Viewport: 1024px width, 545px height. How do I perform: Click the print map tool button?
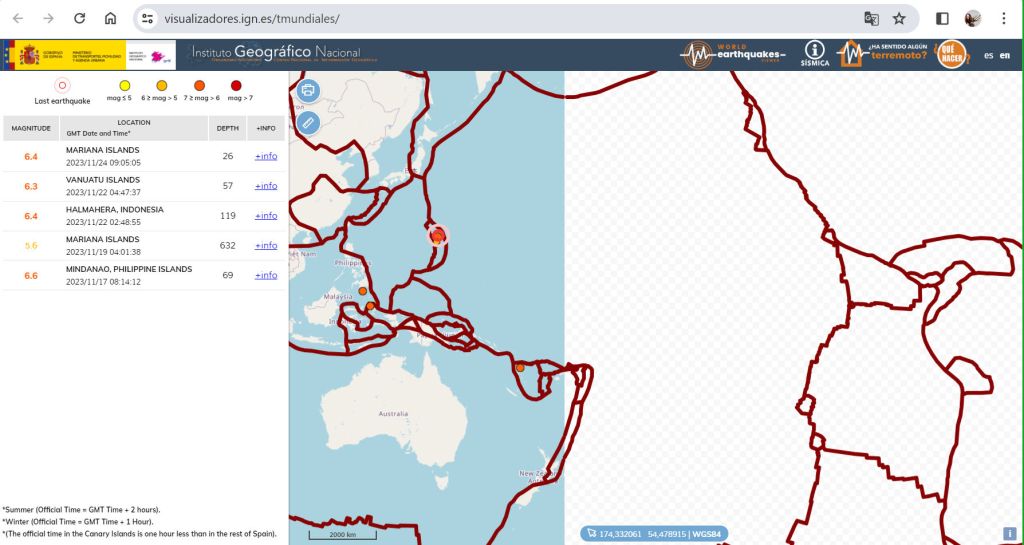coord(308,90)
